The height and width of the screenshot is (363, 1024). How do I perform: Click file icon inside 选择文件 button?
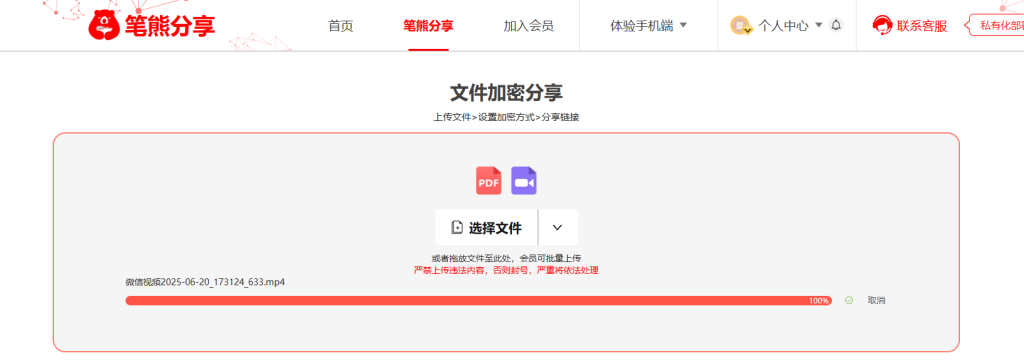(x=457, y=227)
